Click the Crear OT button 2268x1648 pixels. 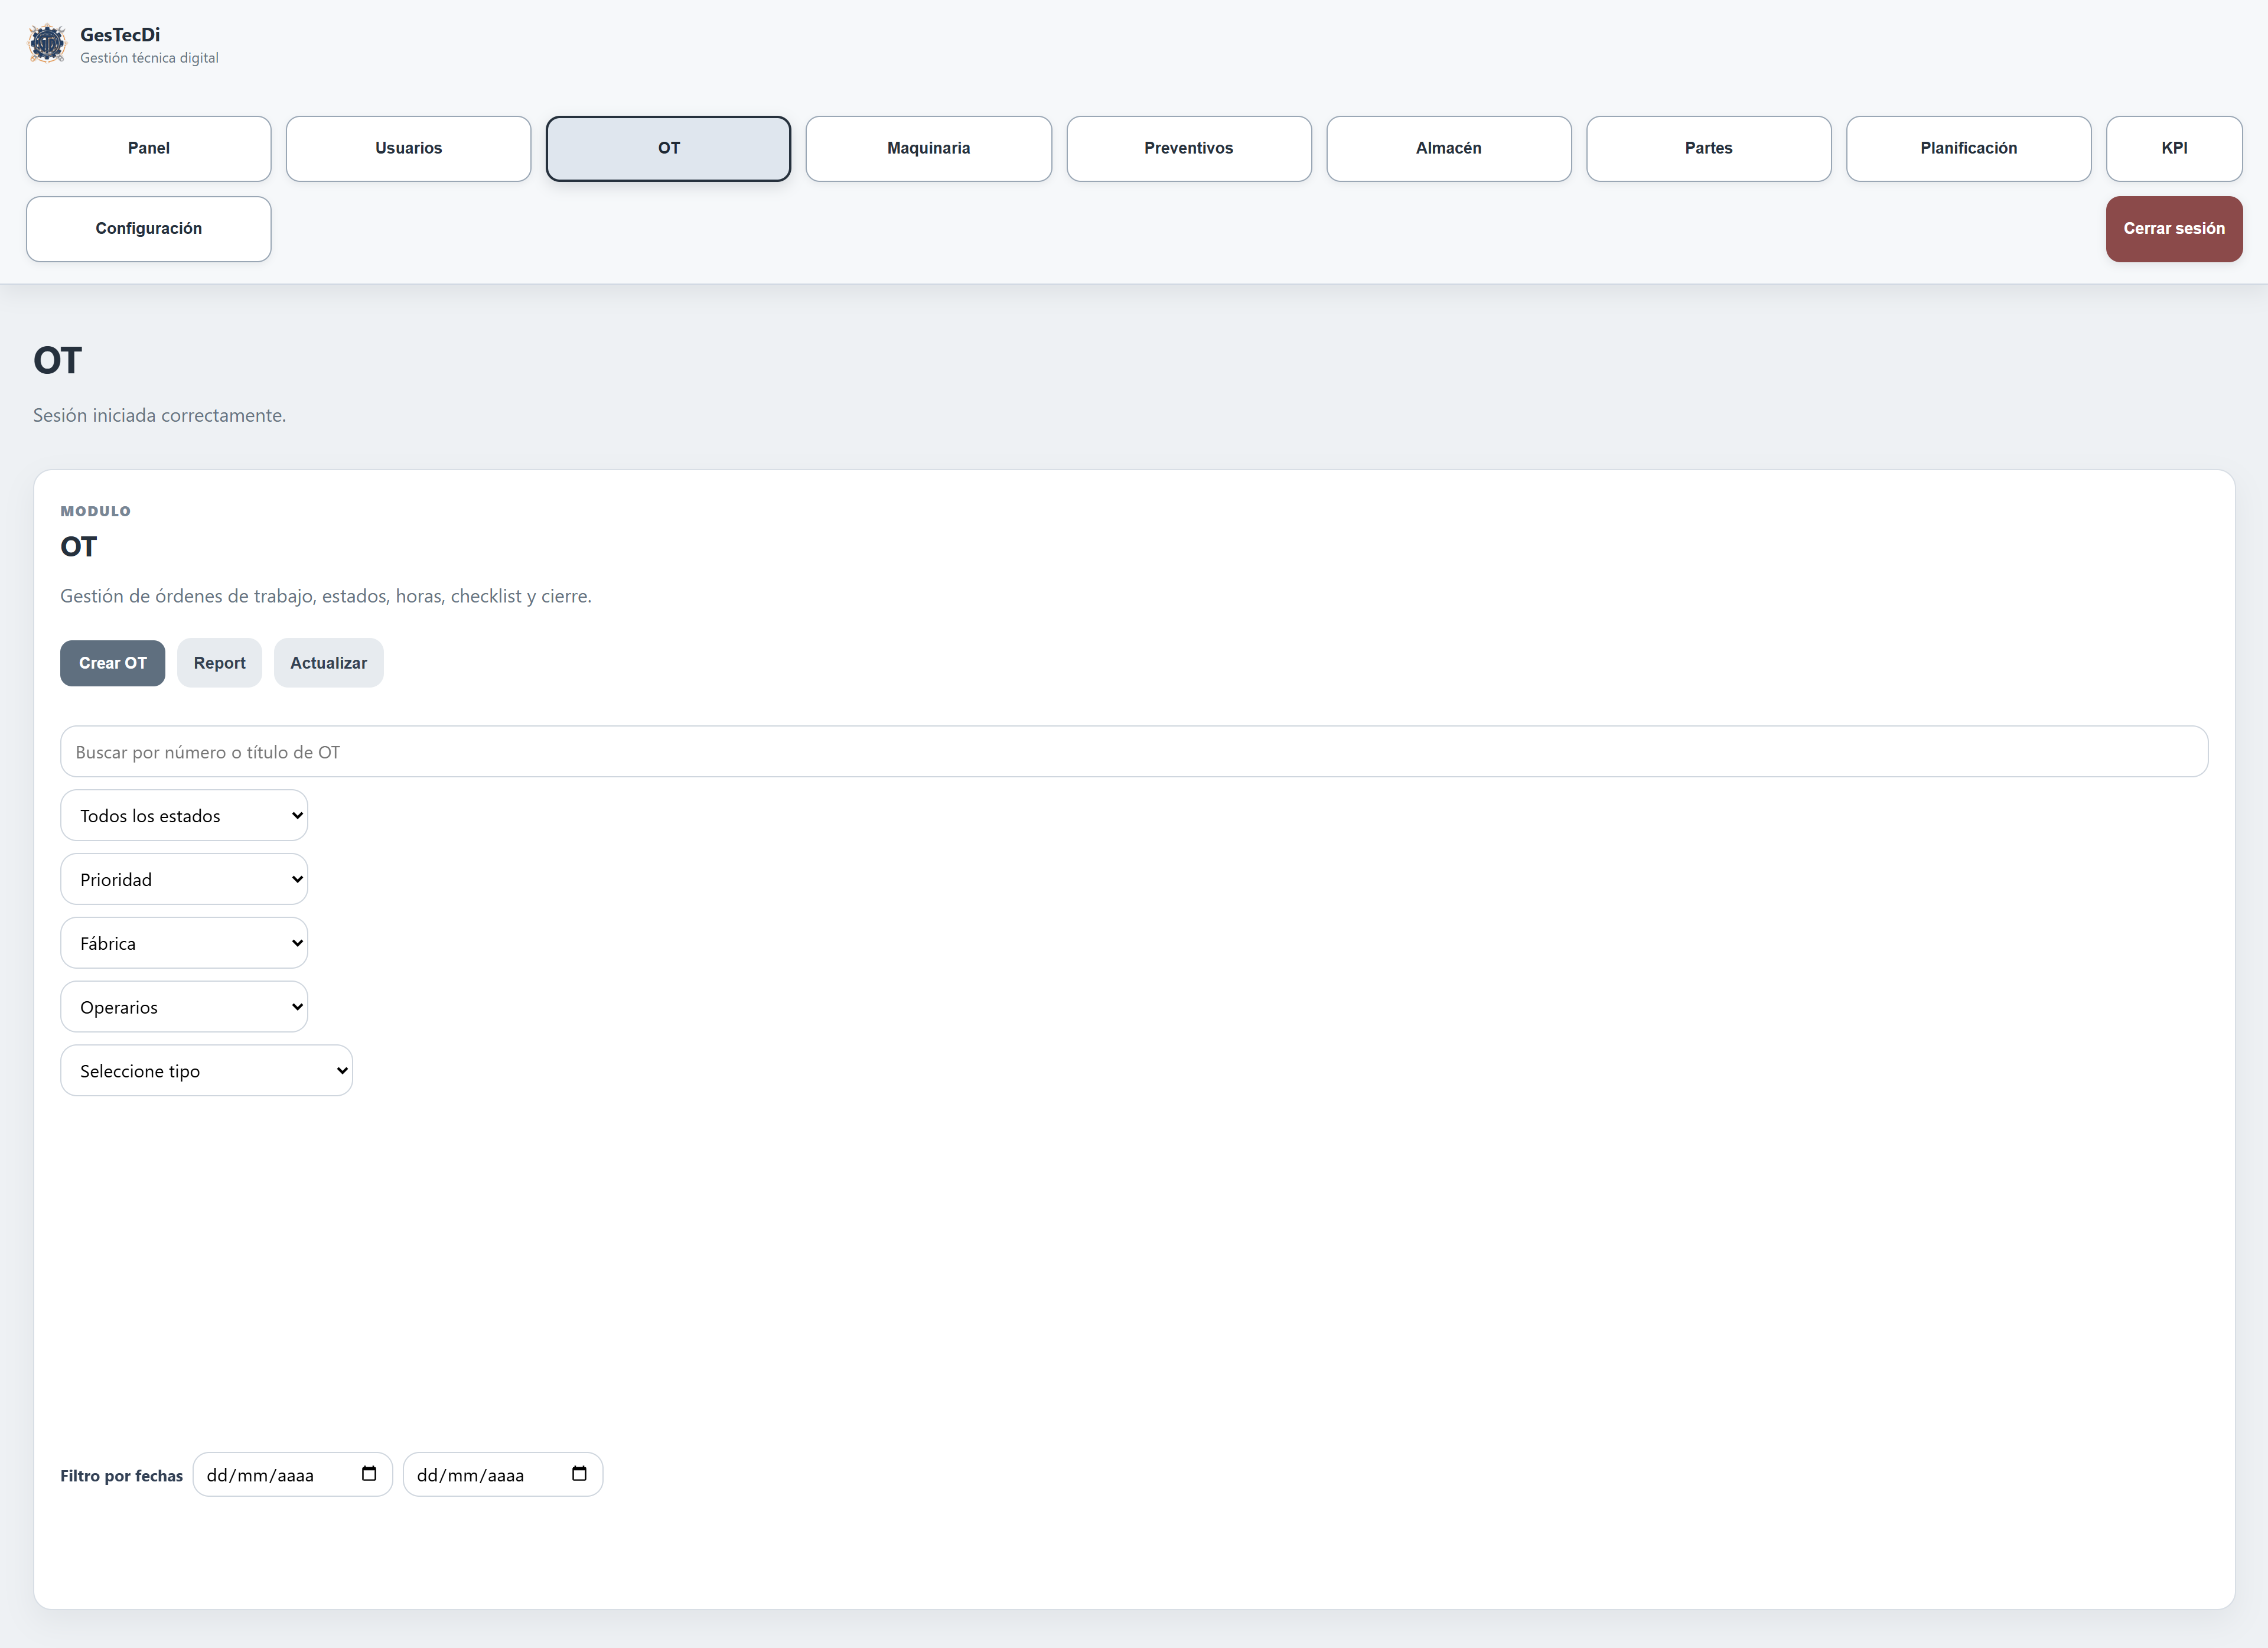click(113, 663)
